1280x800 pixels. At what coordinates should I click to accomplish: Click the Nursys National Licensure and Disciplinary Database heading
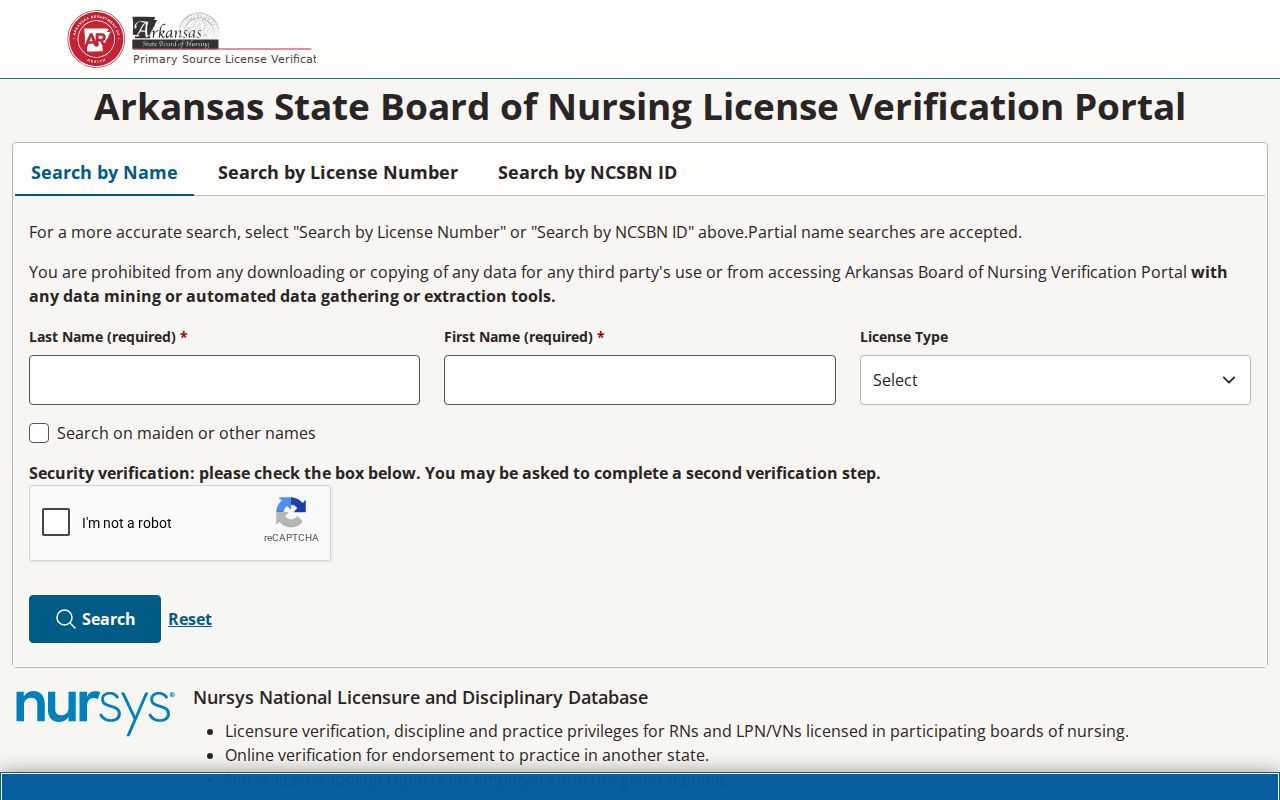pyautogui.click(x=420, y=697)
